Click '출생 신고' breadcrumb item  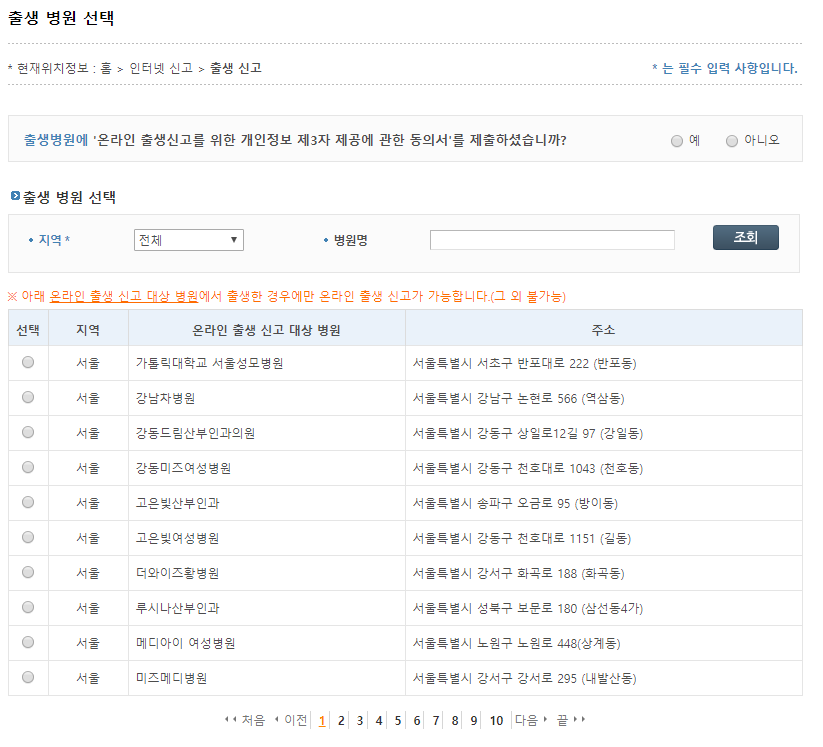coord(236,68)
